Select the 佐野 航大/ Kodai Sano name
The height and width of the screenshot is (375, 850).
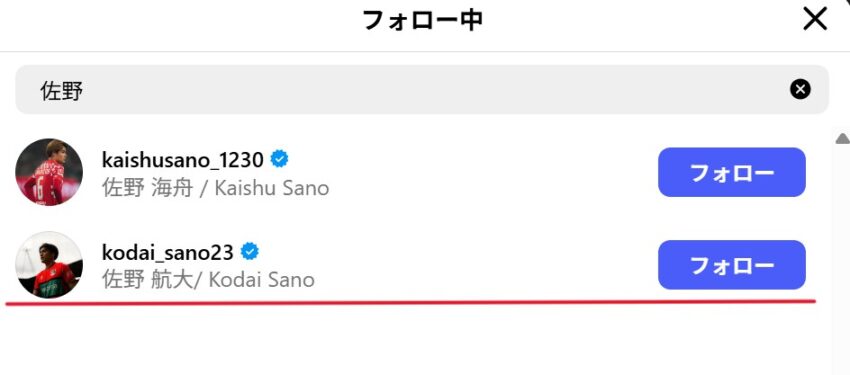coord(208,280)
